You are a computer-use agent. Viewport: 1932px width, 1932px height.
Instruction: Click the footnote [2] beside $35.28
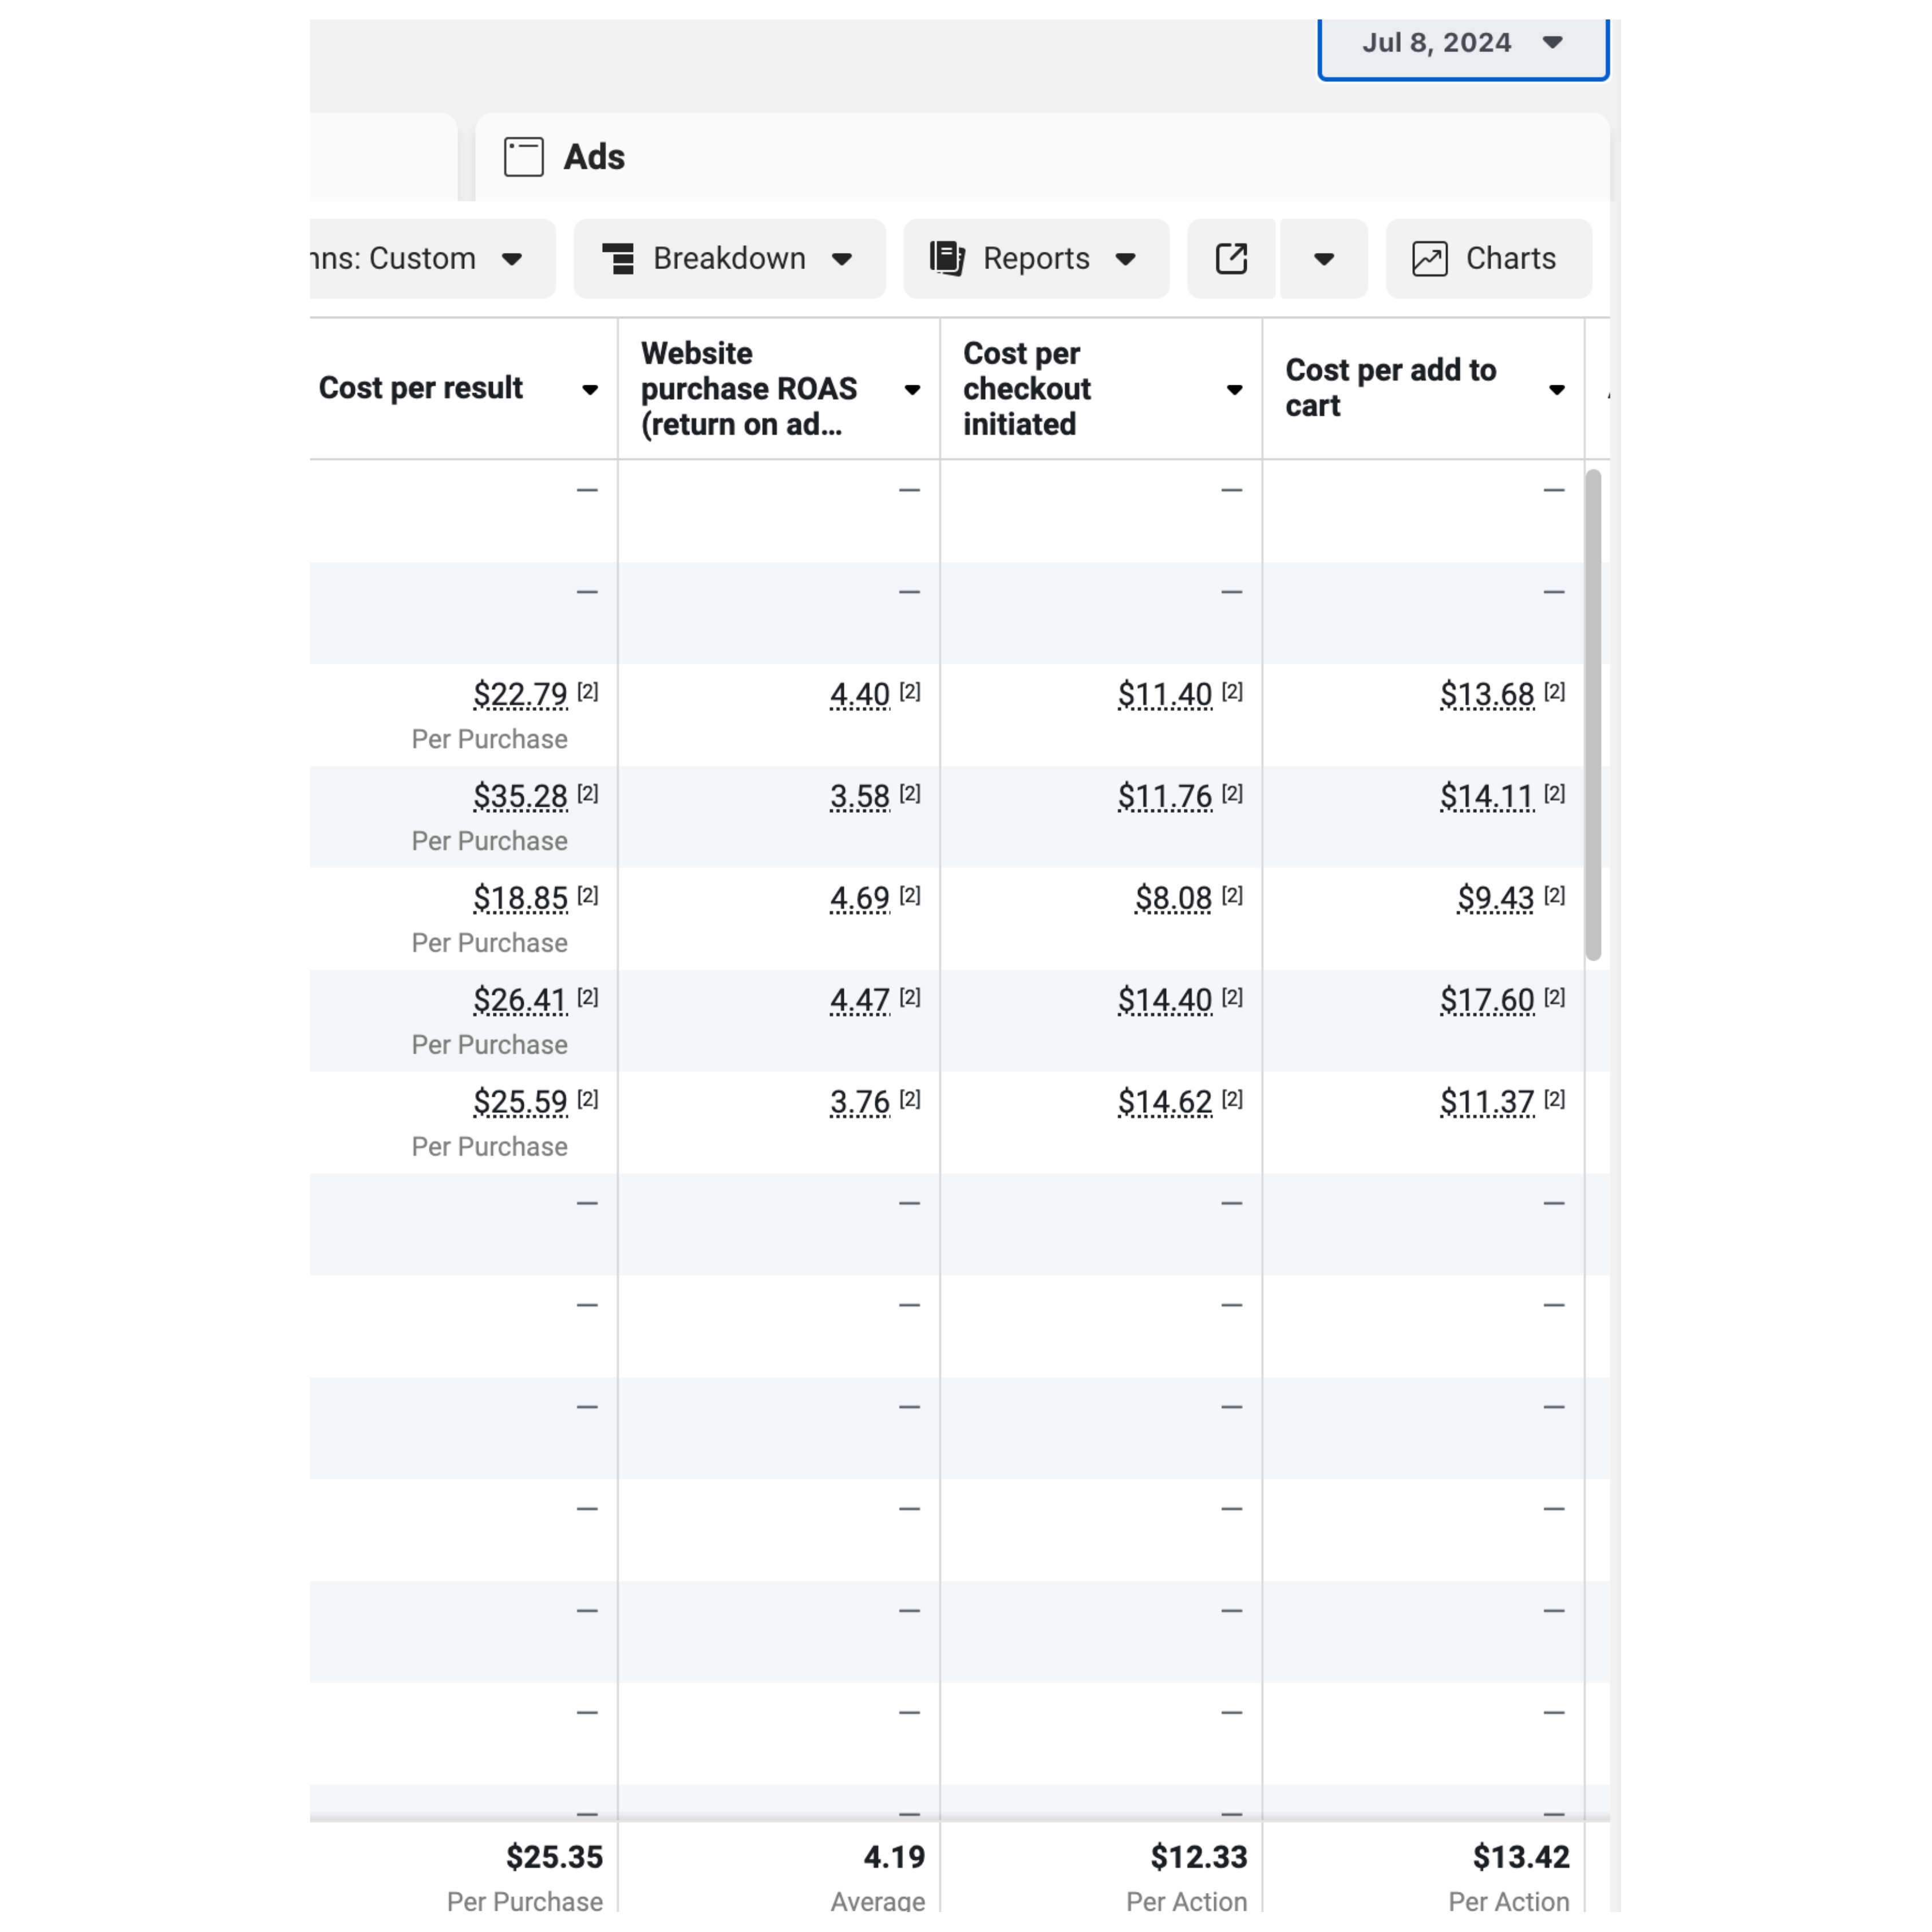coord(588,794)
